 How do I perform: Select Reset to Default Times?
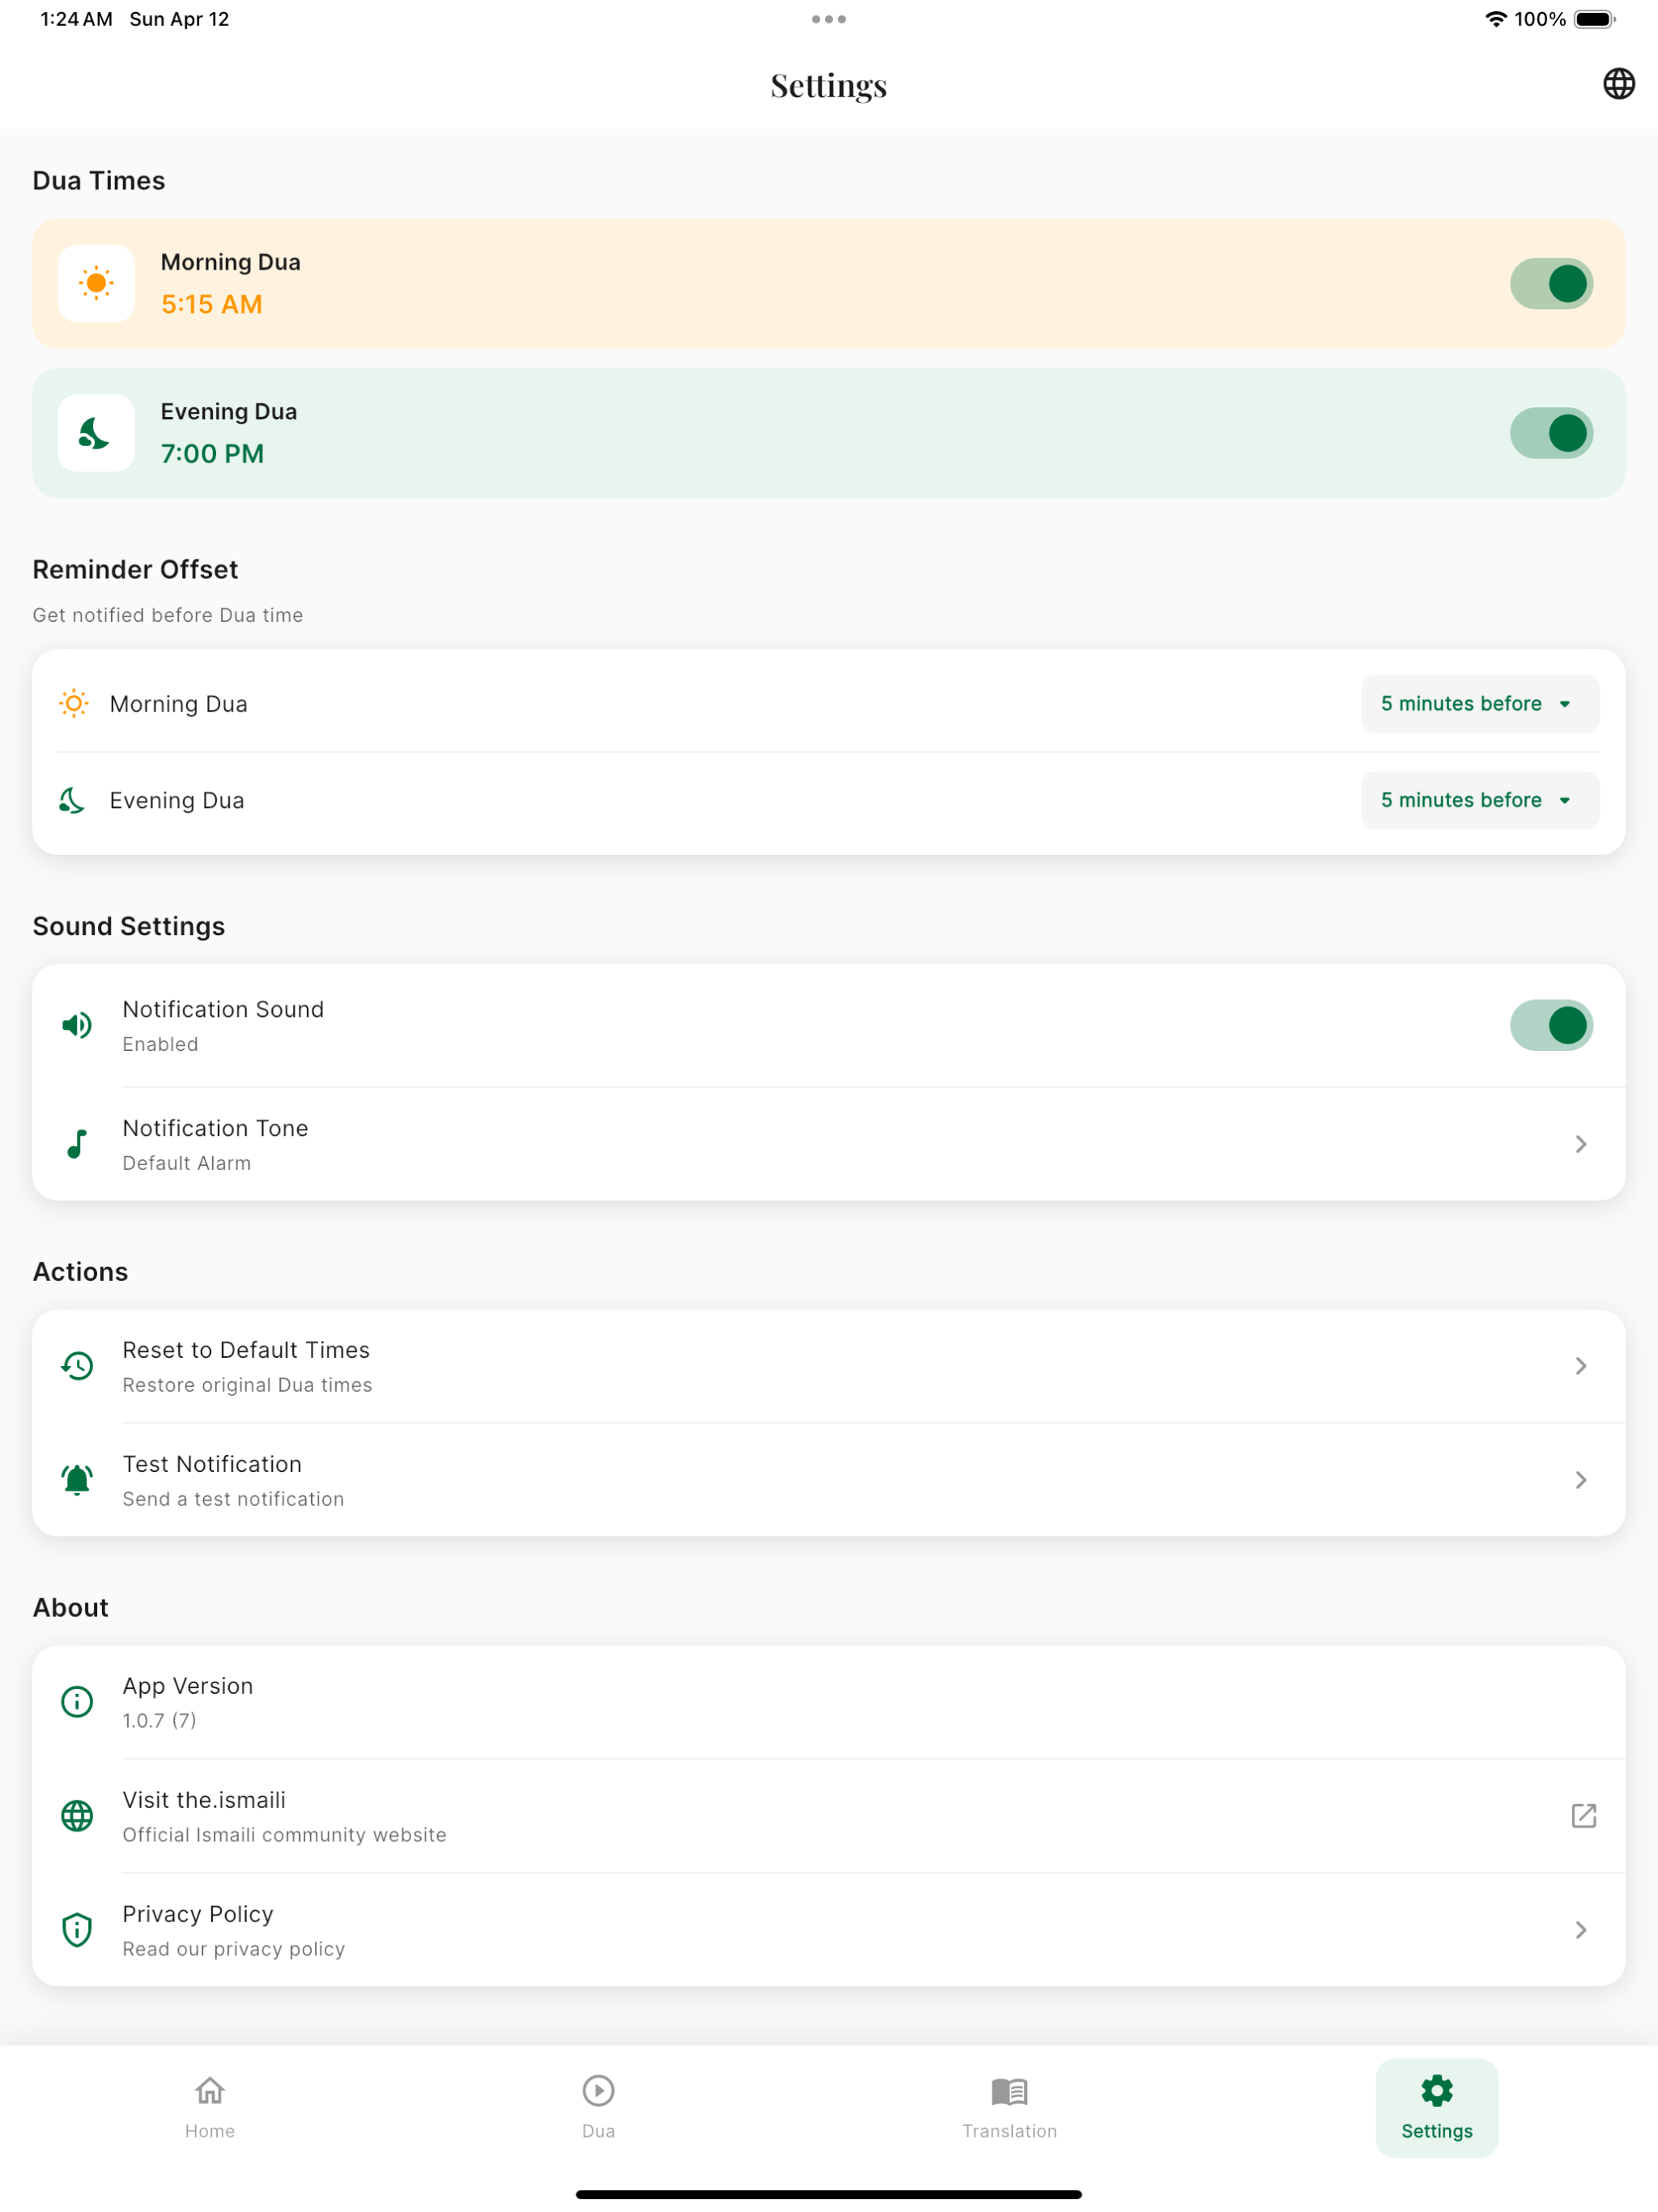(828, 1365)
